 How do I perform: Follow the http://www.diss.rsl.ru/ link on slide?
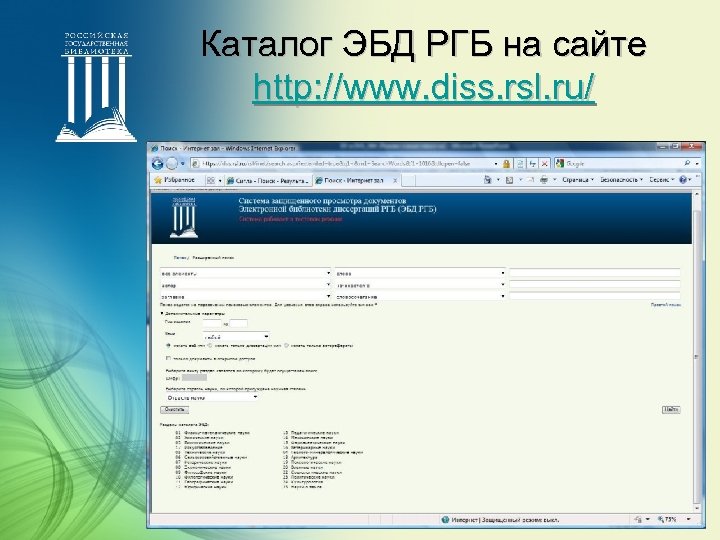pos(424,87)
